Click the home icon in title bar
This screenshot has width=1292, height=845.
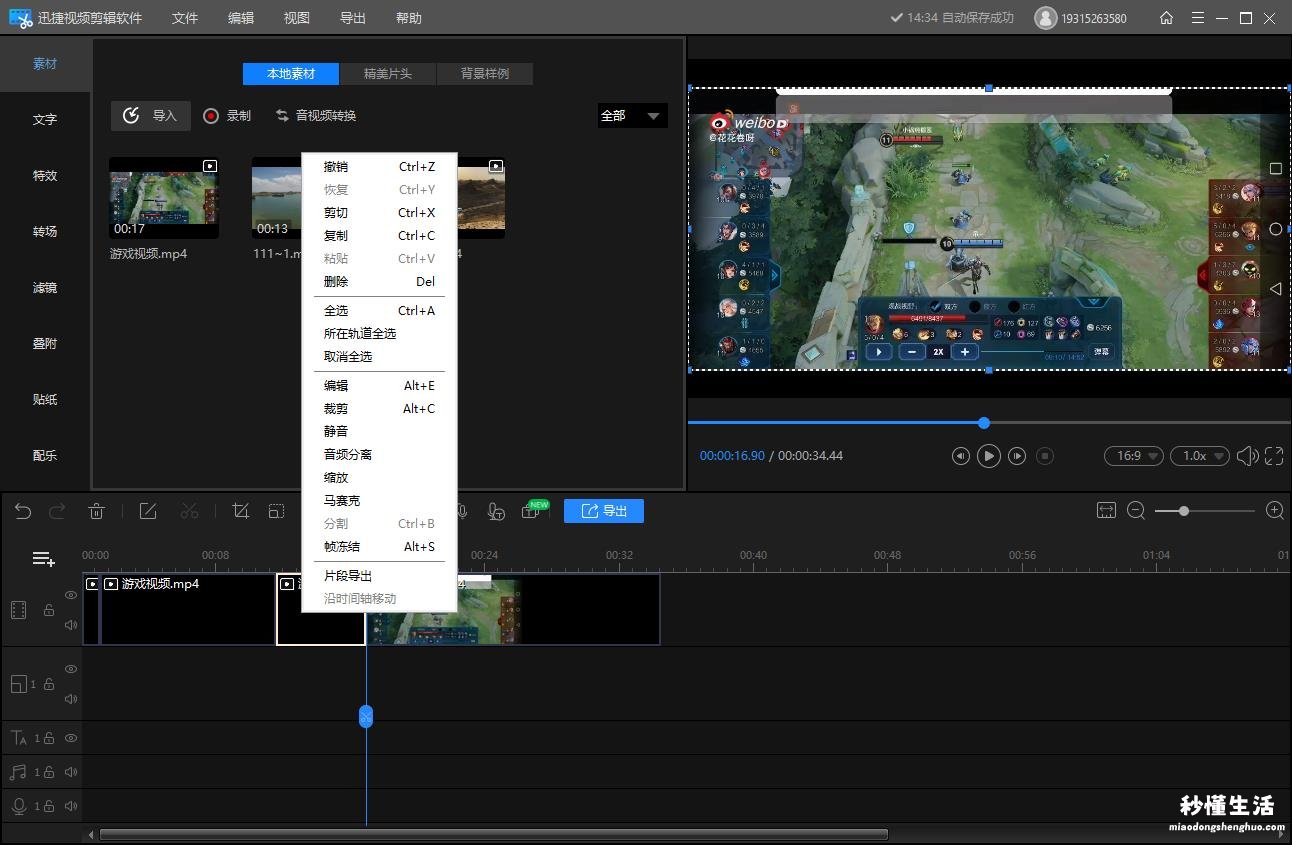tap(1166, 18)
